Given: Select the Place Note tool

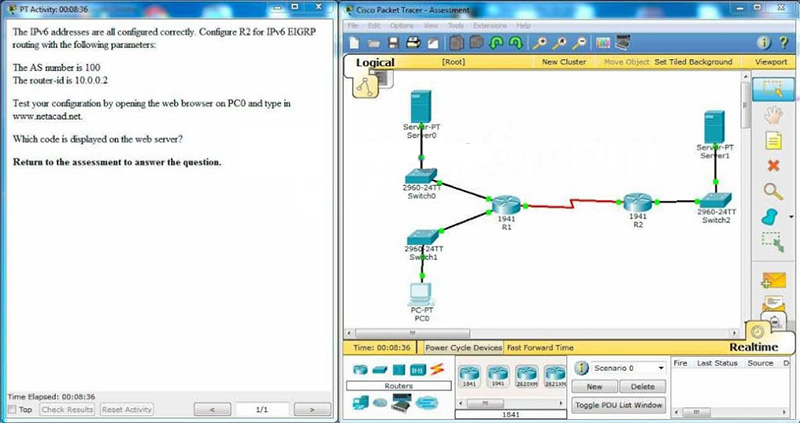Looking at the screenshot, I should click(x=773, y=140).
